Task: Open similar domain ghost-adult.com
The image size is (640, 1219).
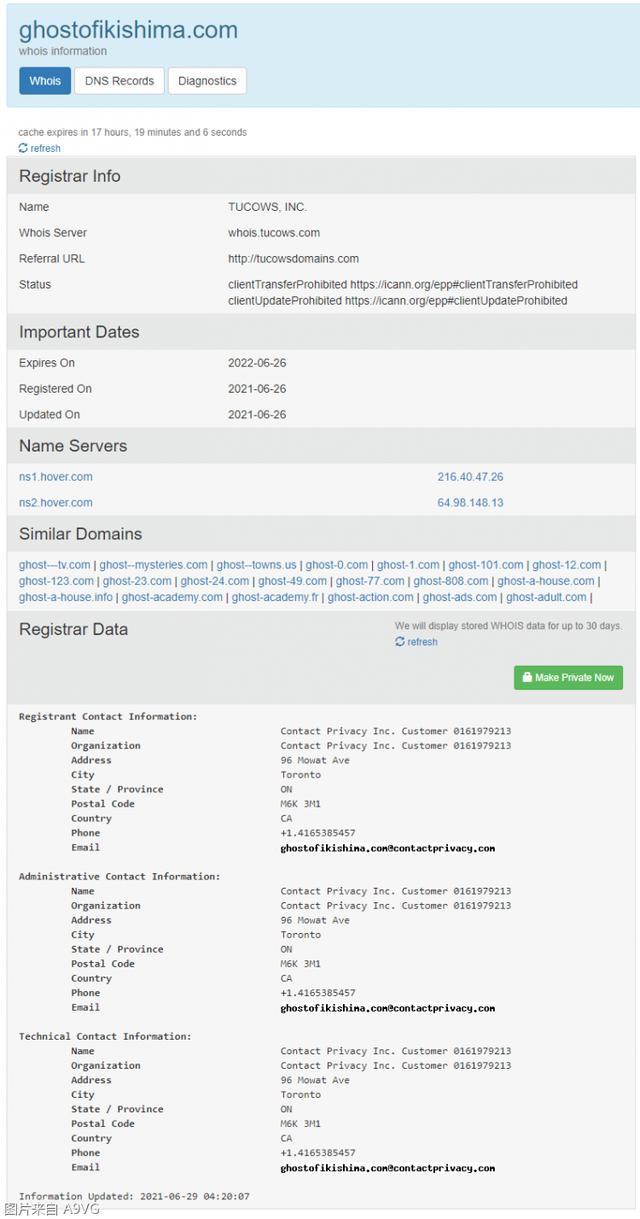Action: tap(546, 597)
